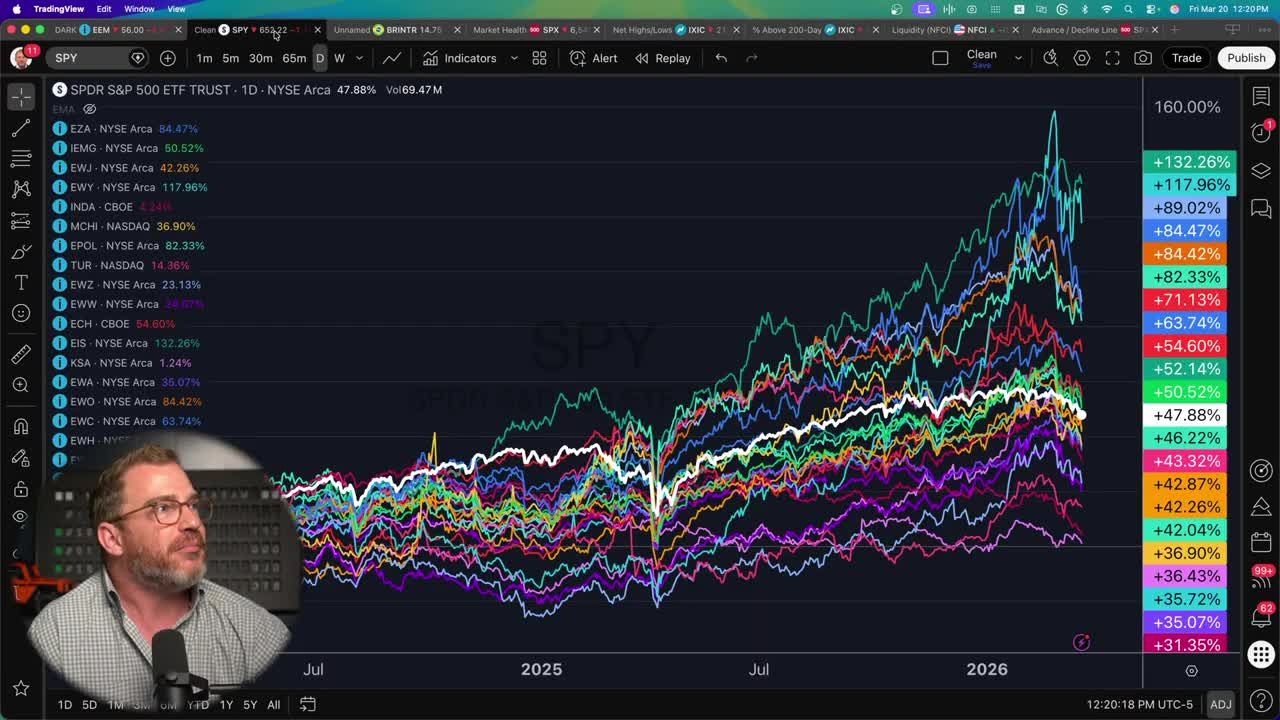Select the 1m interval
Image resolution: width=1280 pixels, height=720 pixels.
coord(204,58)
